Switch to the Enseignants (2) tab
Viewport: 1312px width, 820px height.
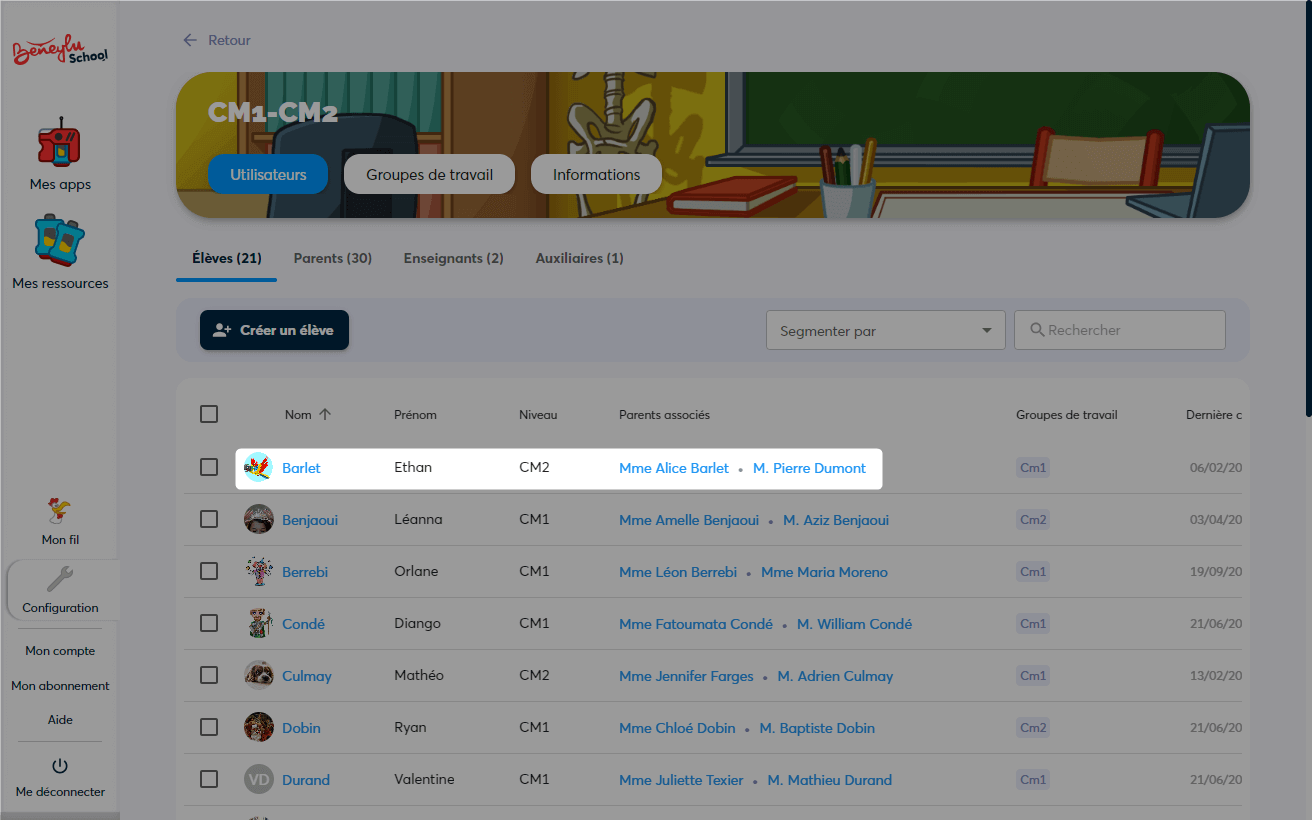click(453, 258)
